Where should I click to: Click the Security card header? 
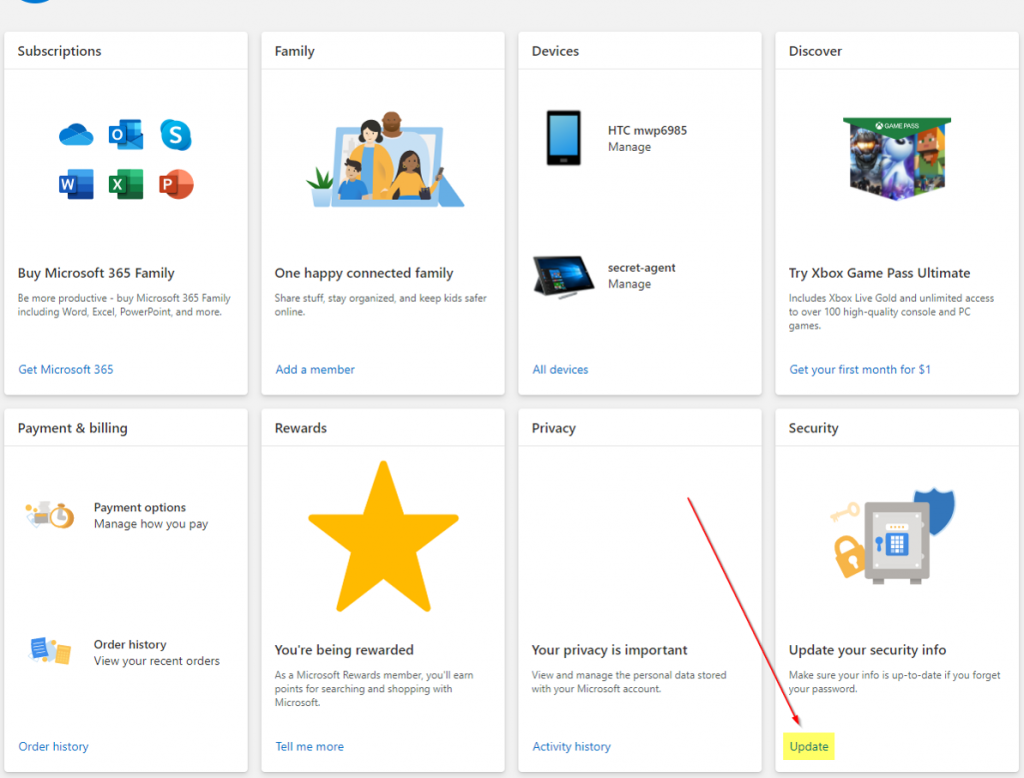pos(813,429)
